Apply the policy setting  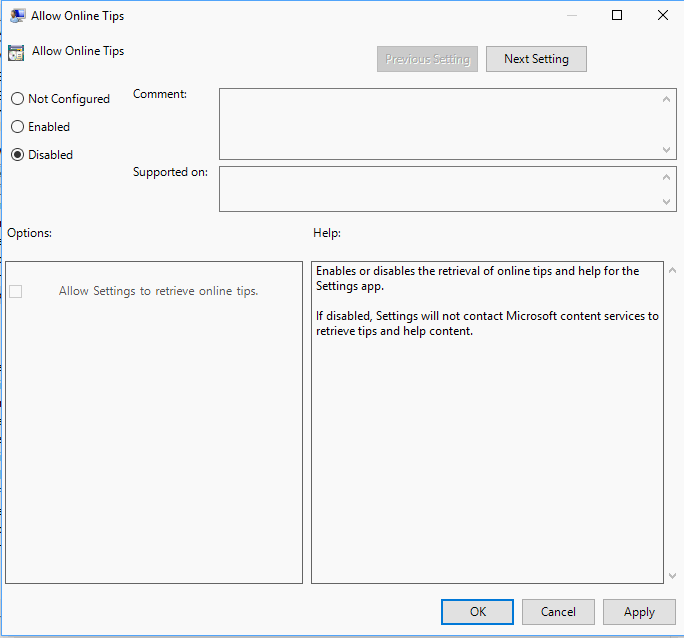pyautogui.click(x=639, y=612)
